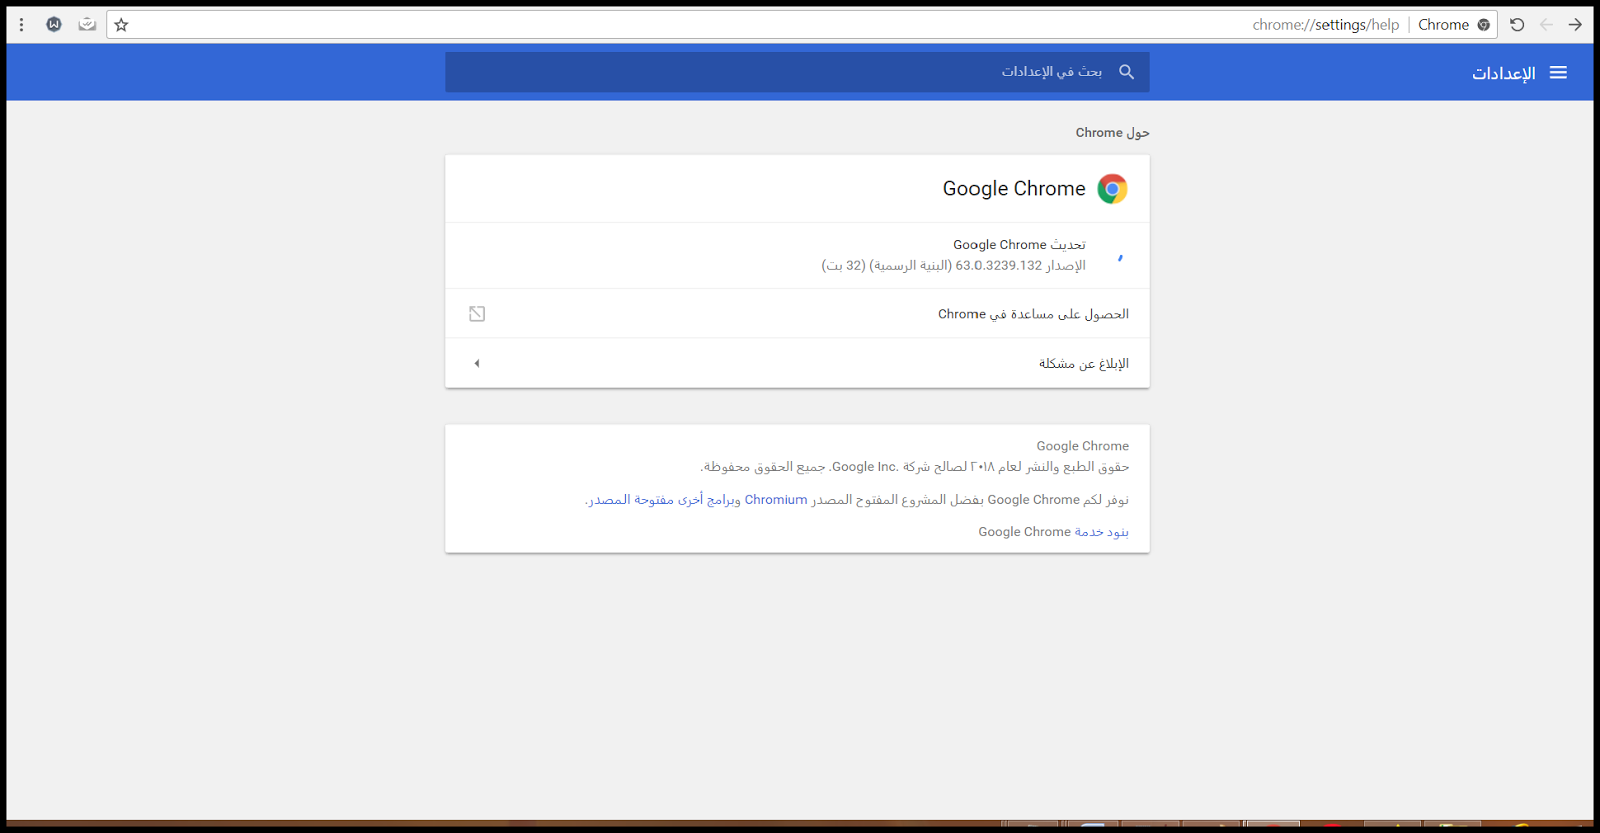Click the حول Chrome section heading
The width and height of the screenshot is (1600, 833).
[x=1112, y=132]
